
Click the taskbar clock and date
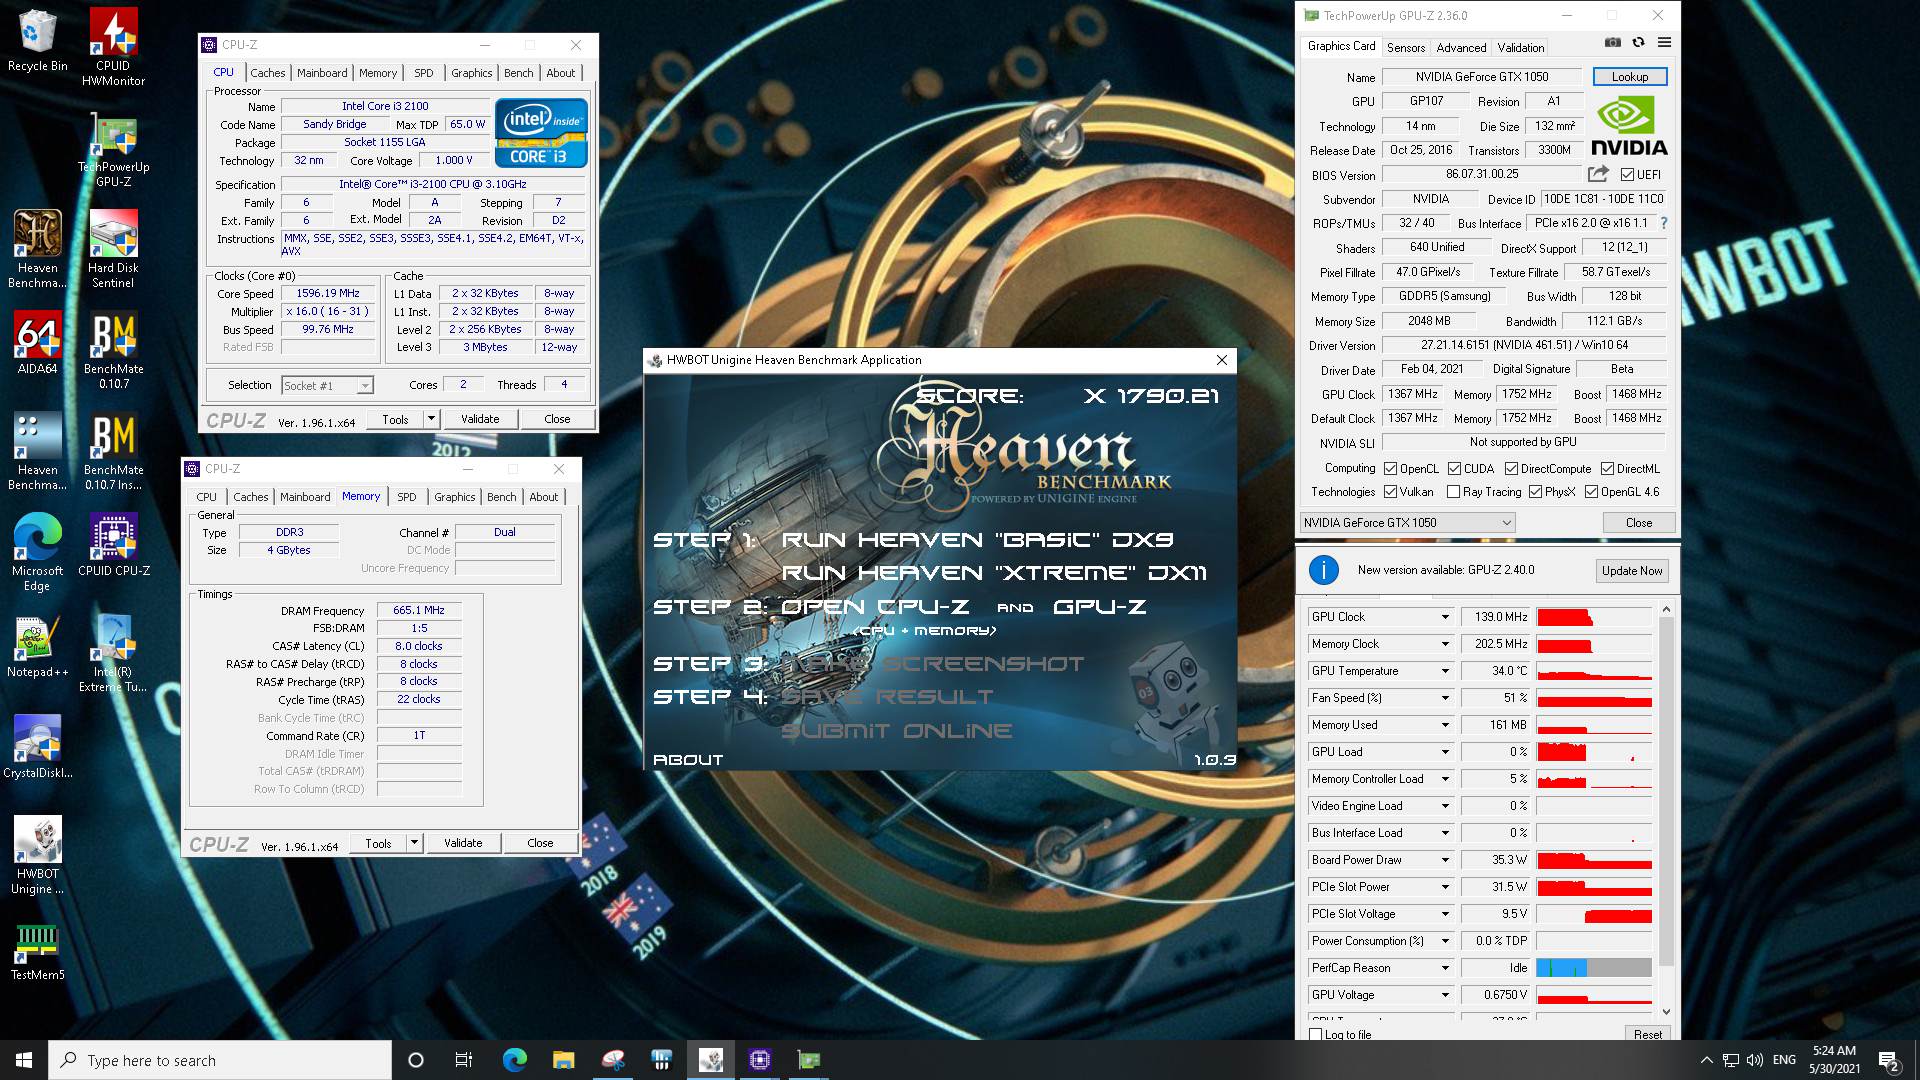pyautogui.click(x=1834, y=1060)
